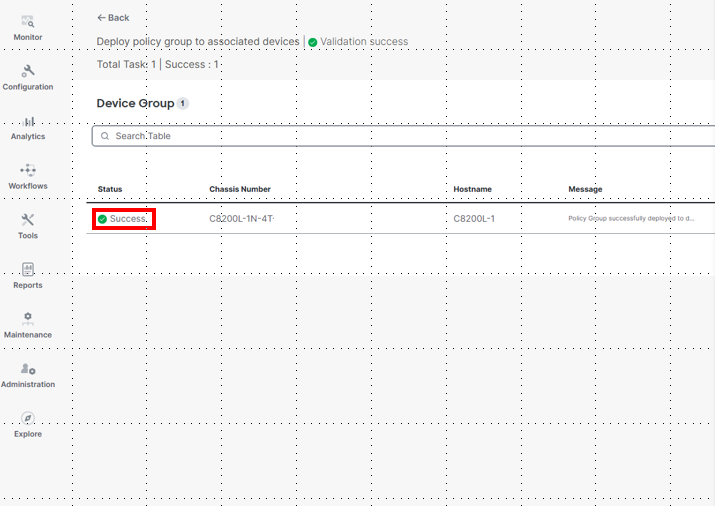Sort by the Hostname column header

[x=472, y=189]
